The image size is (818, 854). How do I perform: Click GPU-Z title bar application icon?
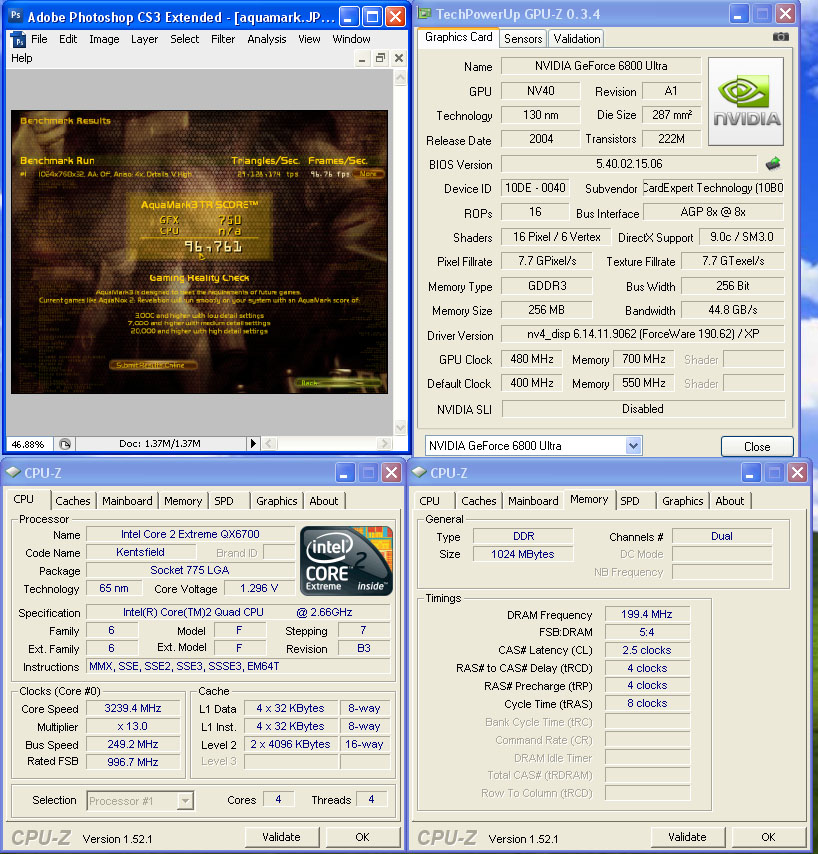pos(425,14)
